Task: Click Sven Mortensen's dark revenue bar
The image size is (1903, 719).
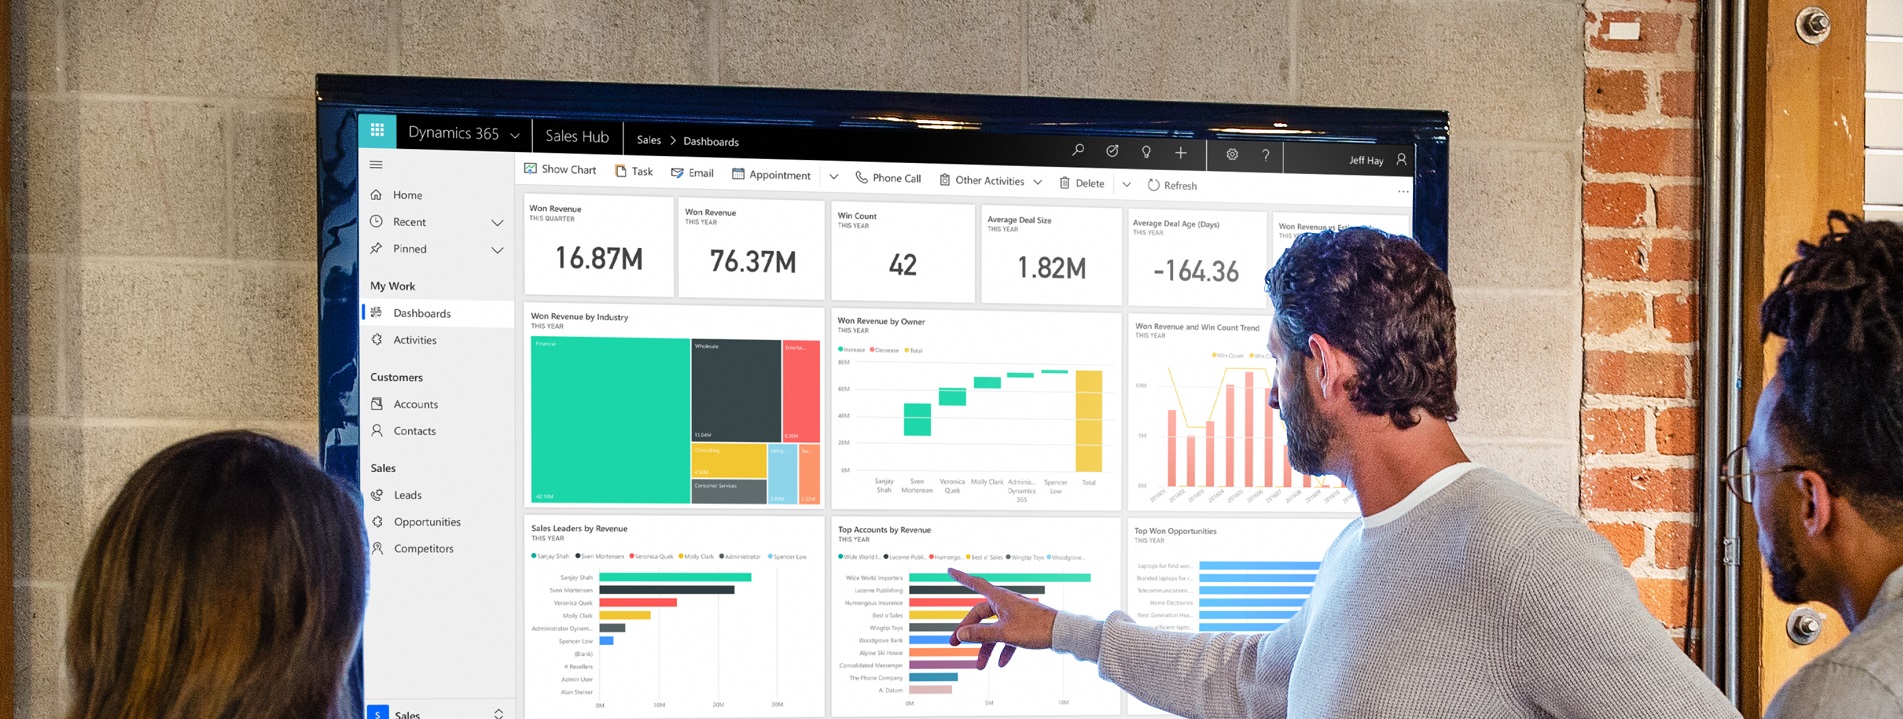Action: [667, 590]
